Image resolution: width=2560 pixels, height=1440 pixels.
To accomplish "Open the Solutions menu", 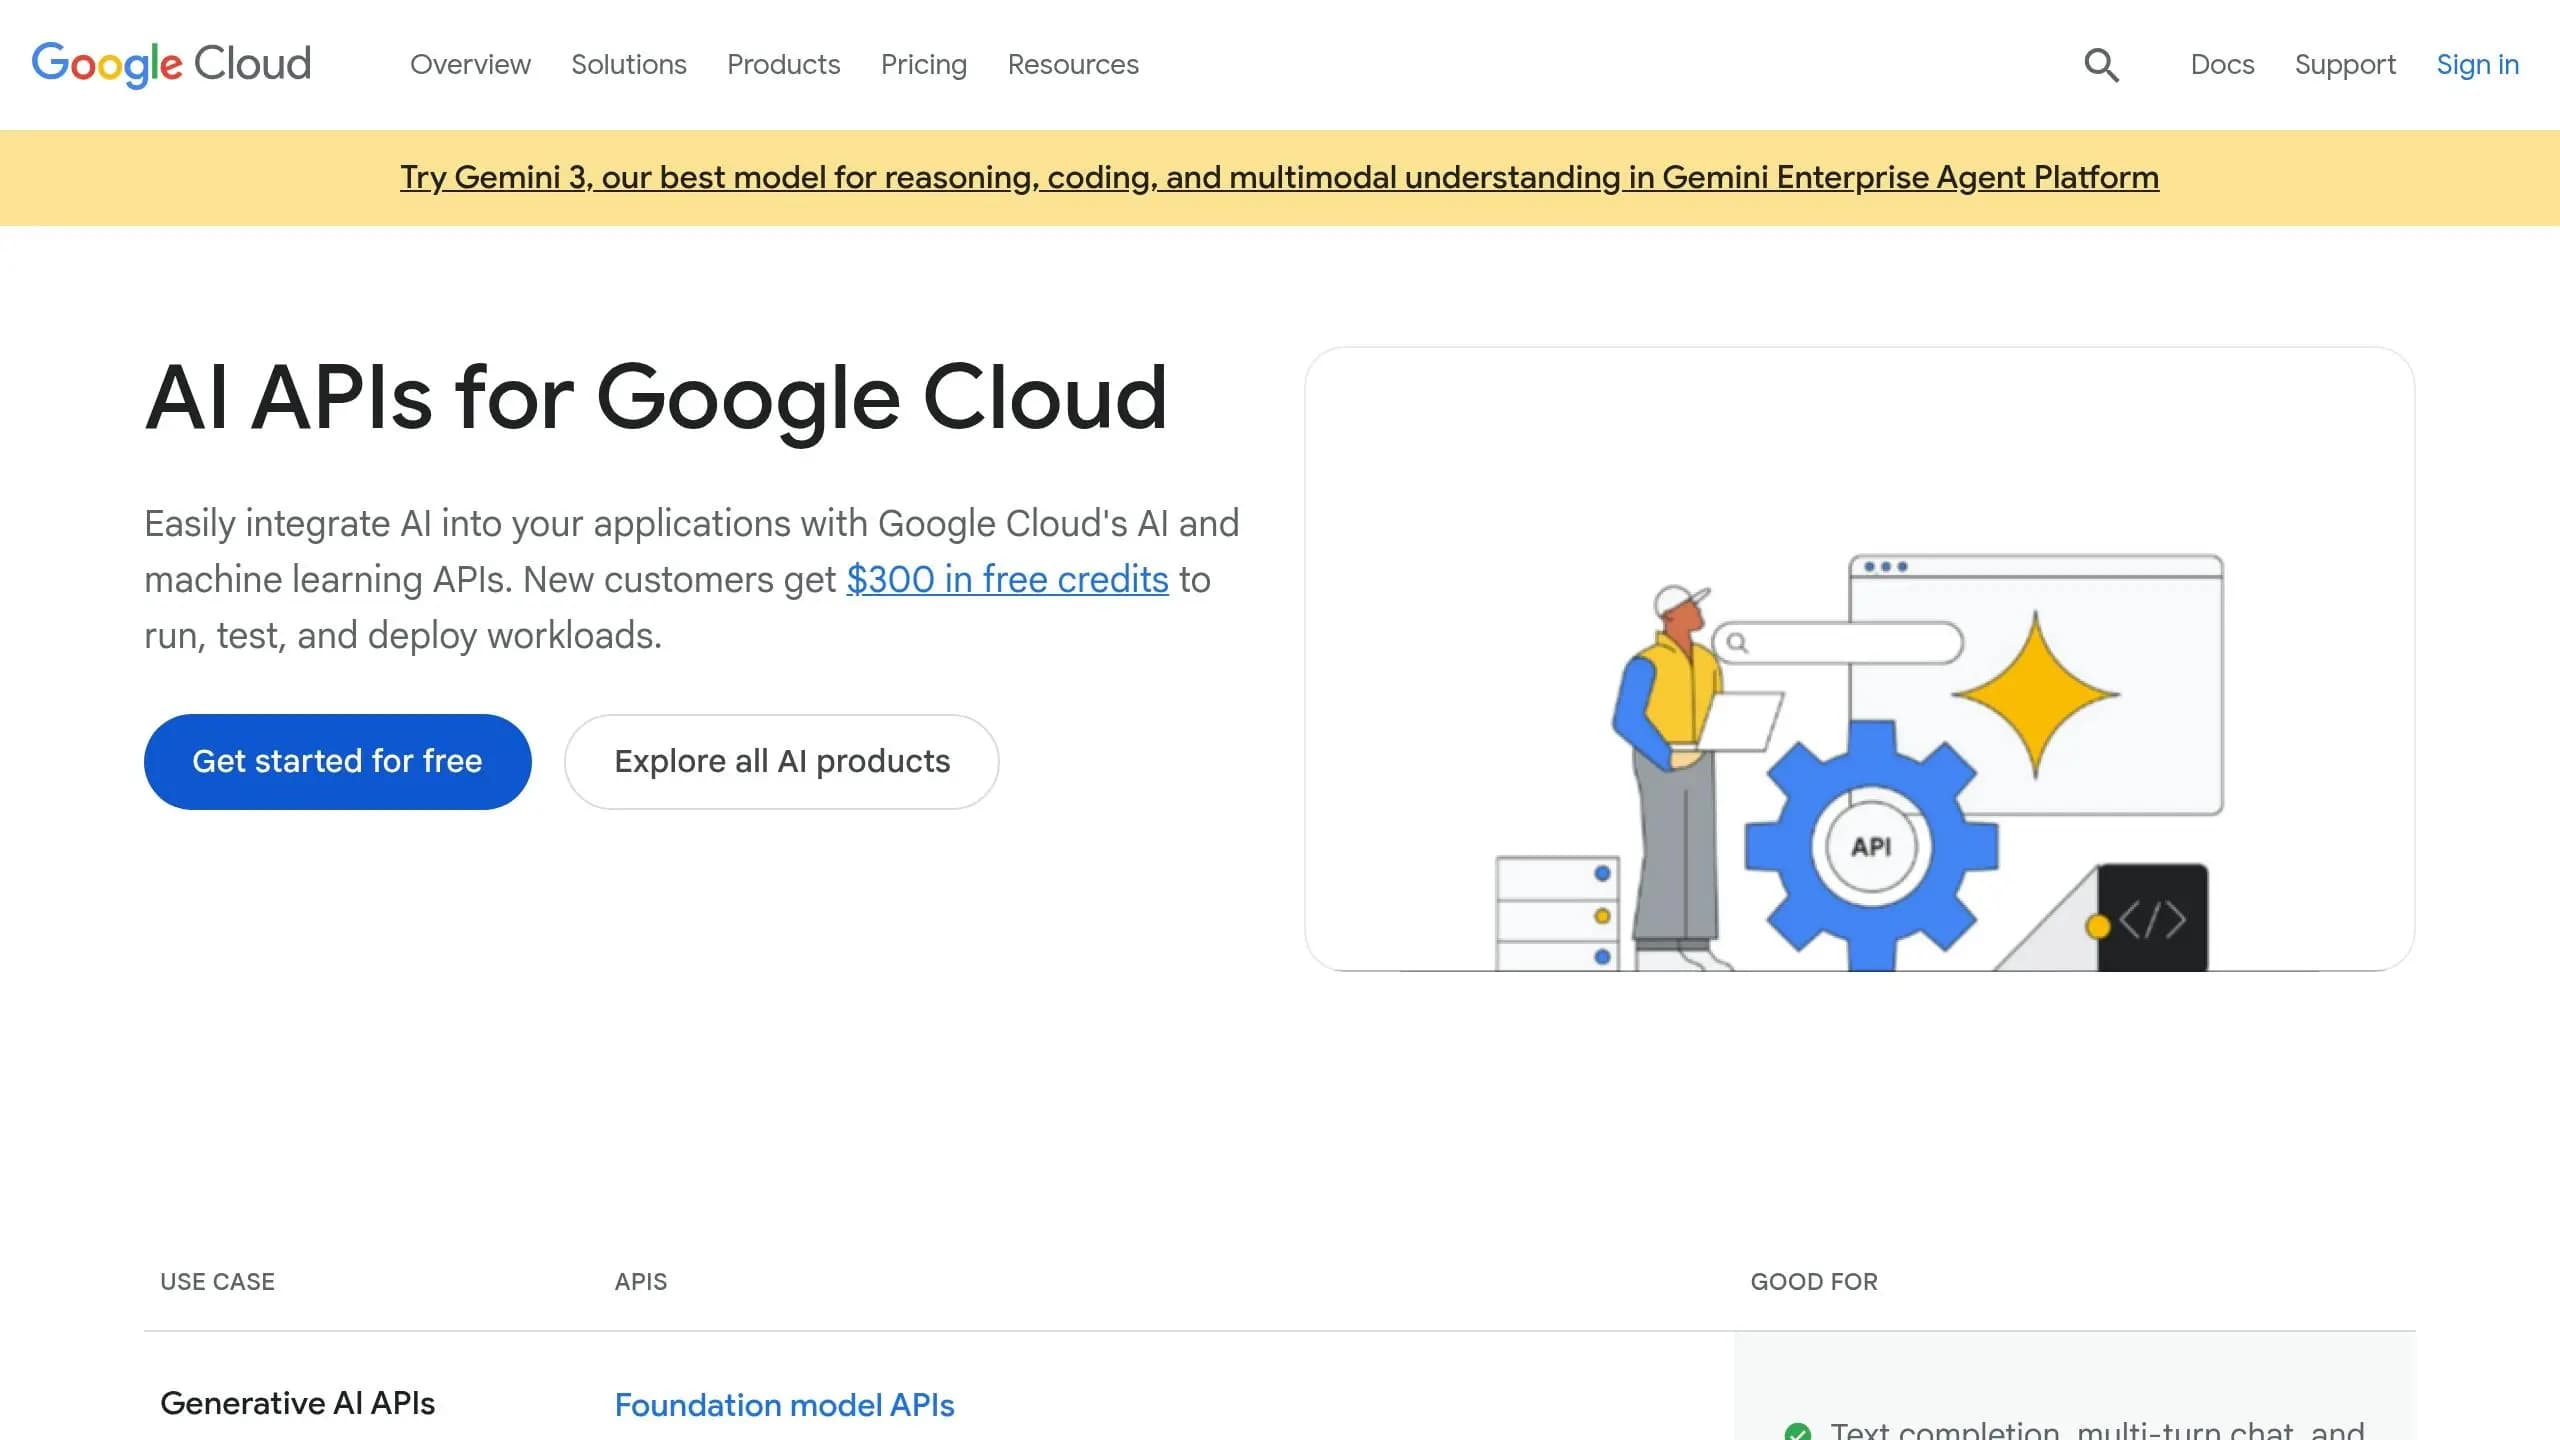I will tap(629, 64).
